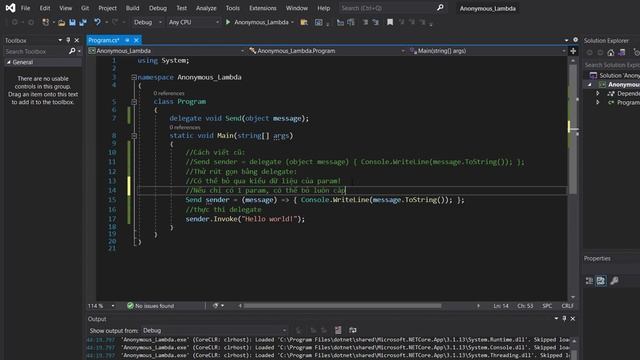Click the No issues found indicator
Screen dimensions: 640x360
tap(150, 306)
